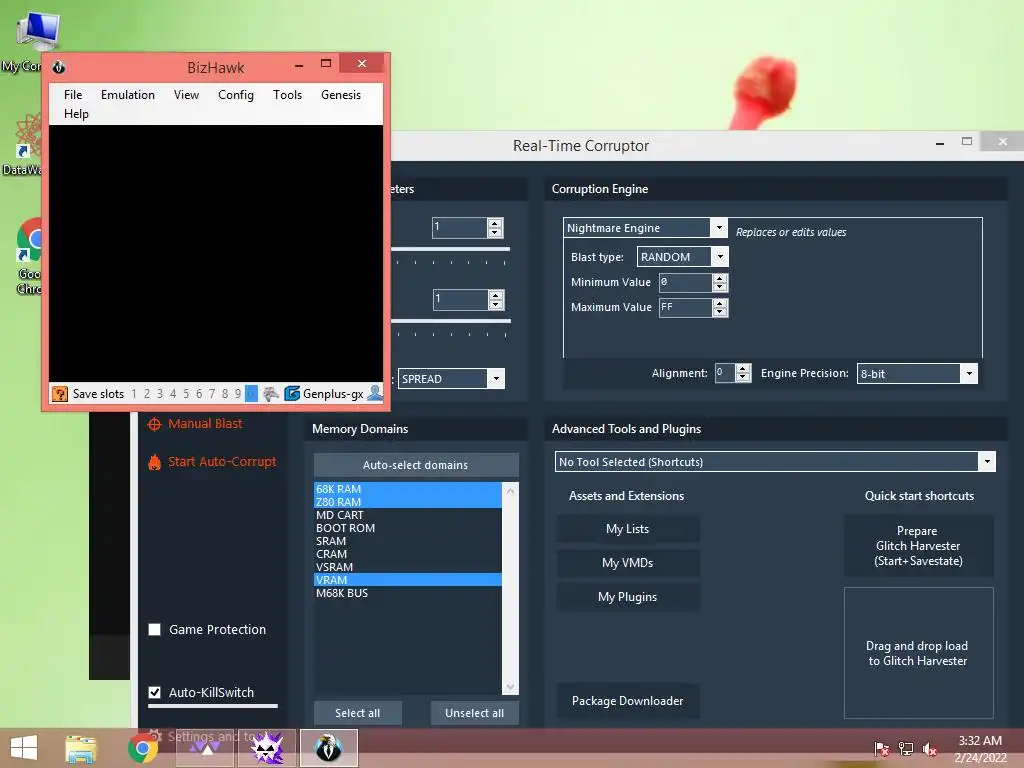The height and width of the screenshot is (768, 1024).
Task: Open the Blast type RANDOM dropdown
Action: click(720, 257)
